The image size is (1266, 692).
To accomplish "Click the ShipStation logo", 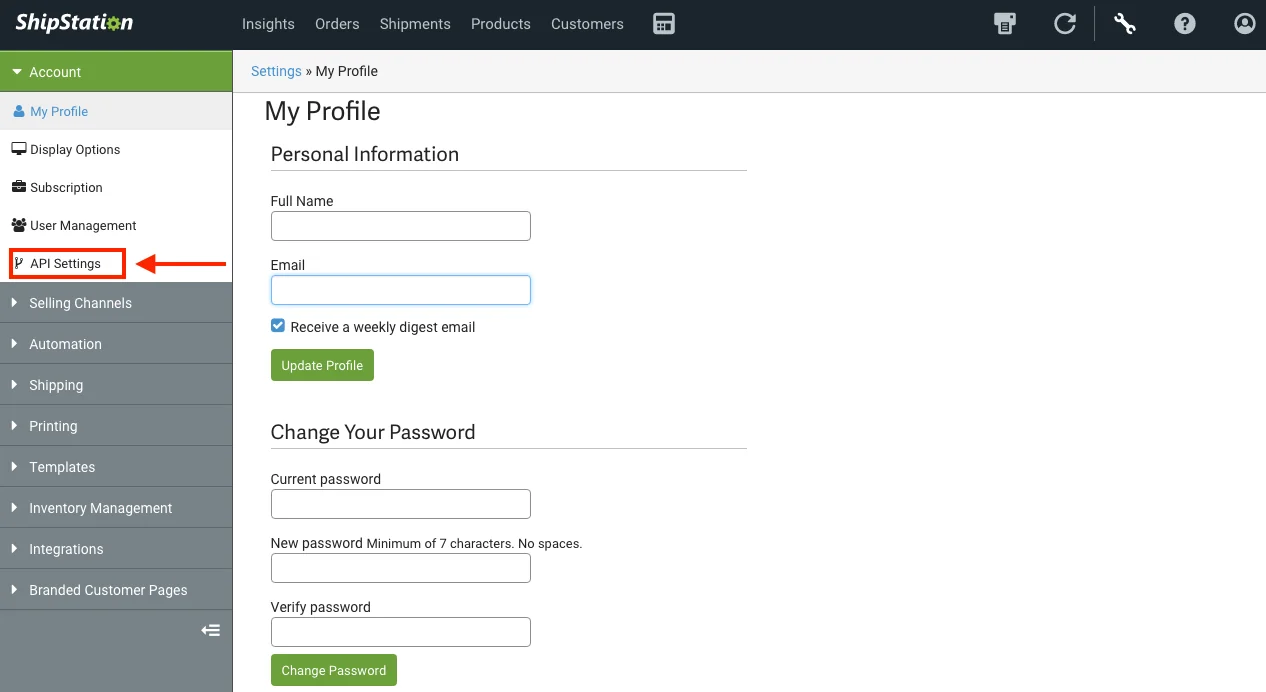I will 74,23.
